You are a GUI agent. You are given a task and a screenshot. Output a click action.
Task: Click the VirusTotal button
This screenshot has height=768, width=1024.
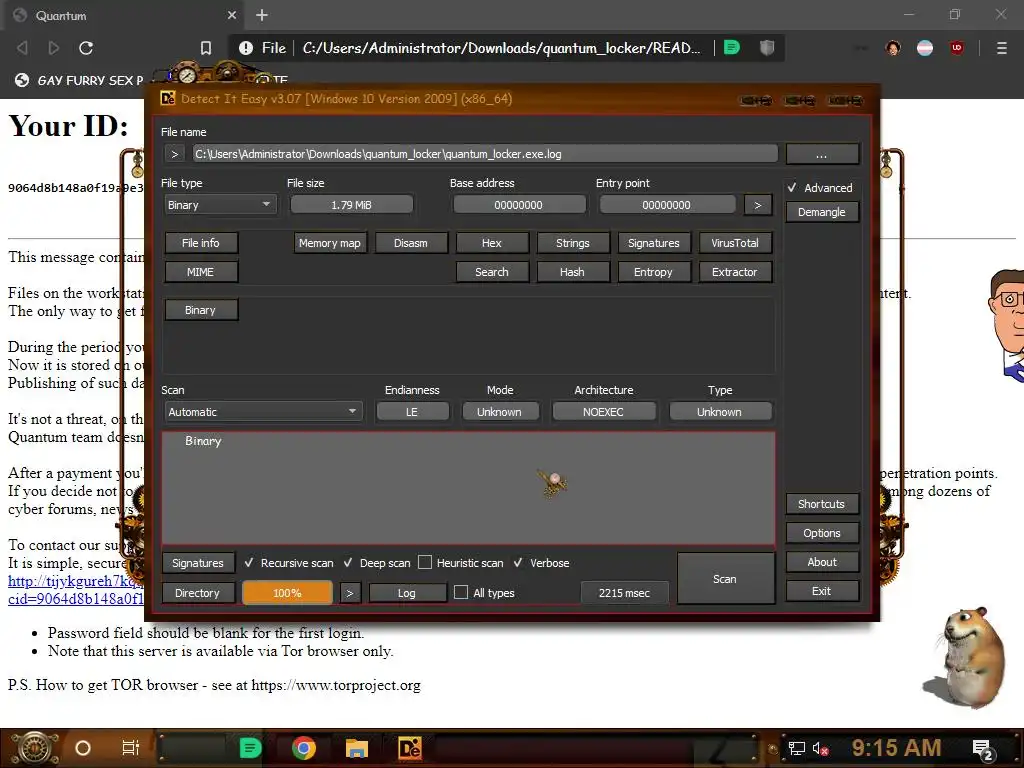coord(735,243)
